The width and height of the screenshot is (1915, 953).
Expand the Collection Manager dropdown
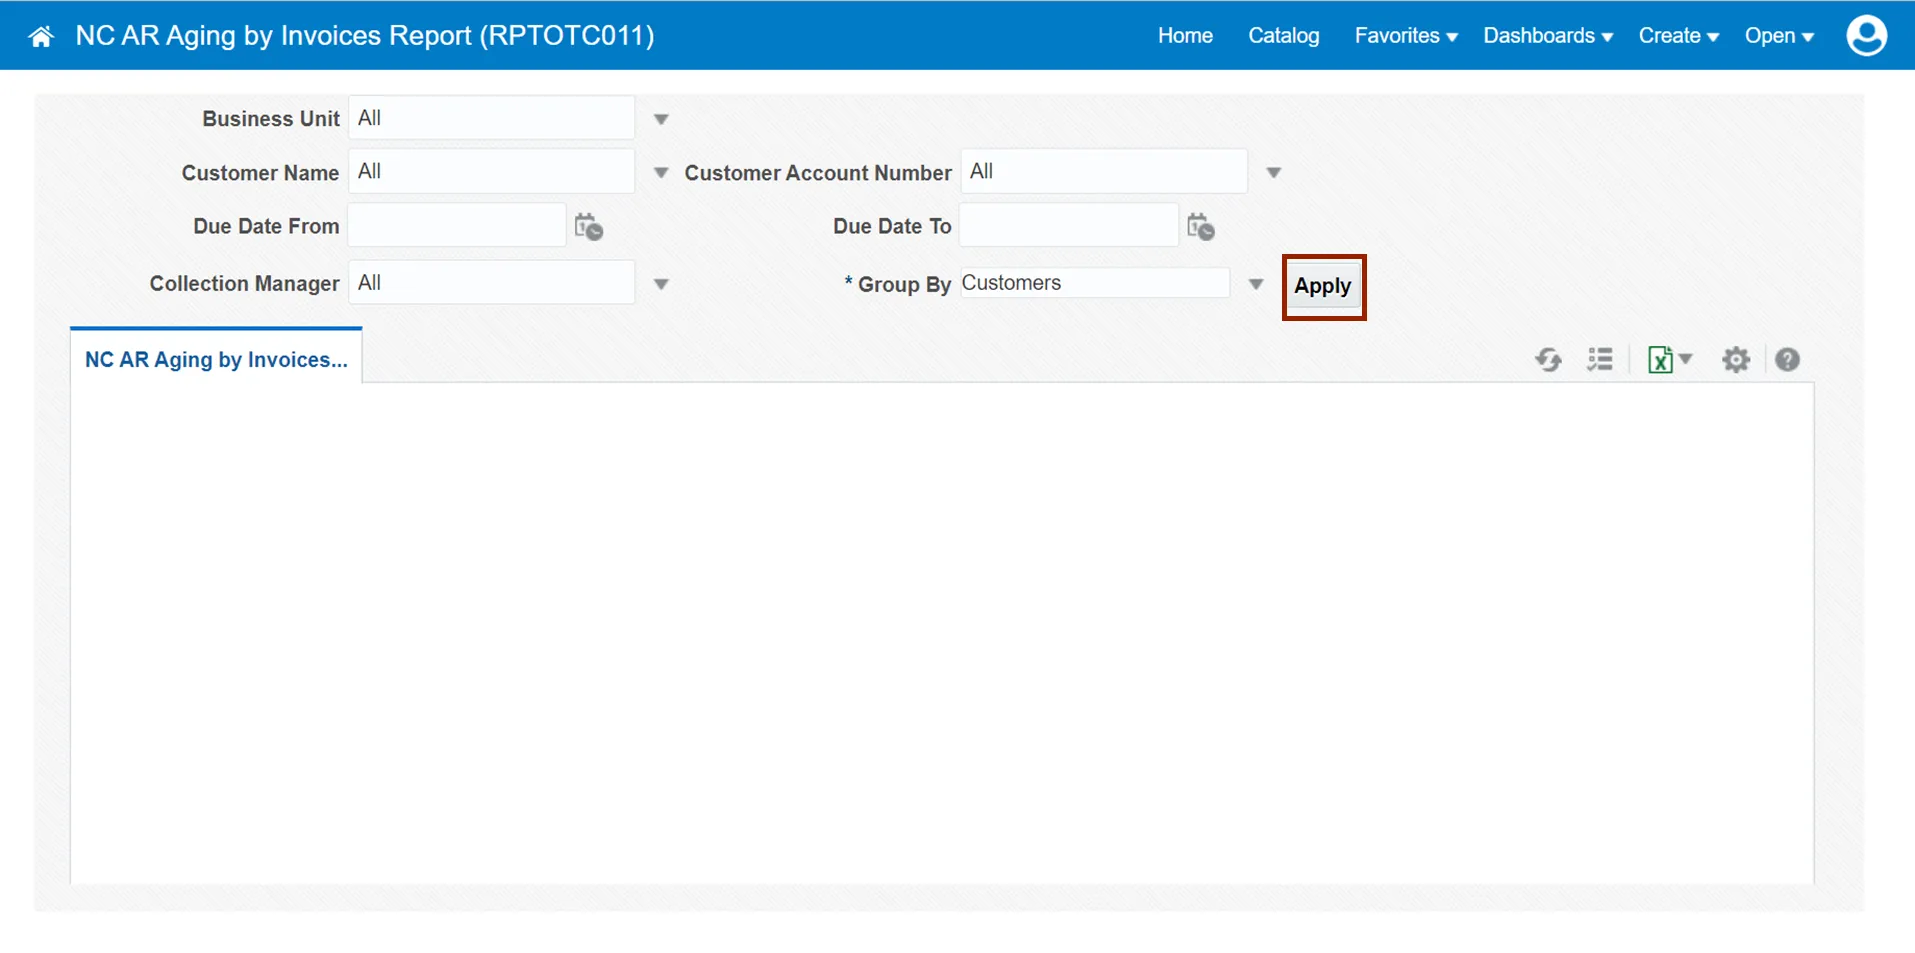661,284
